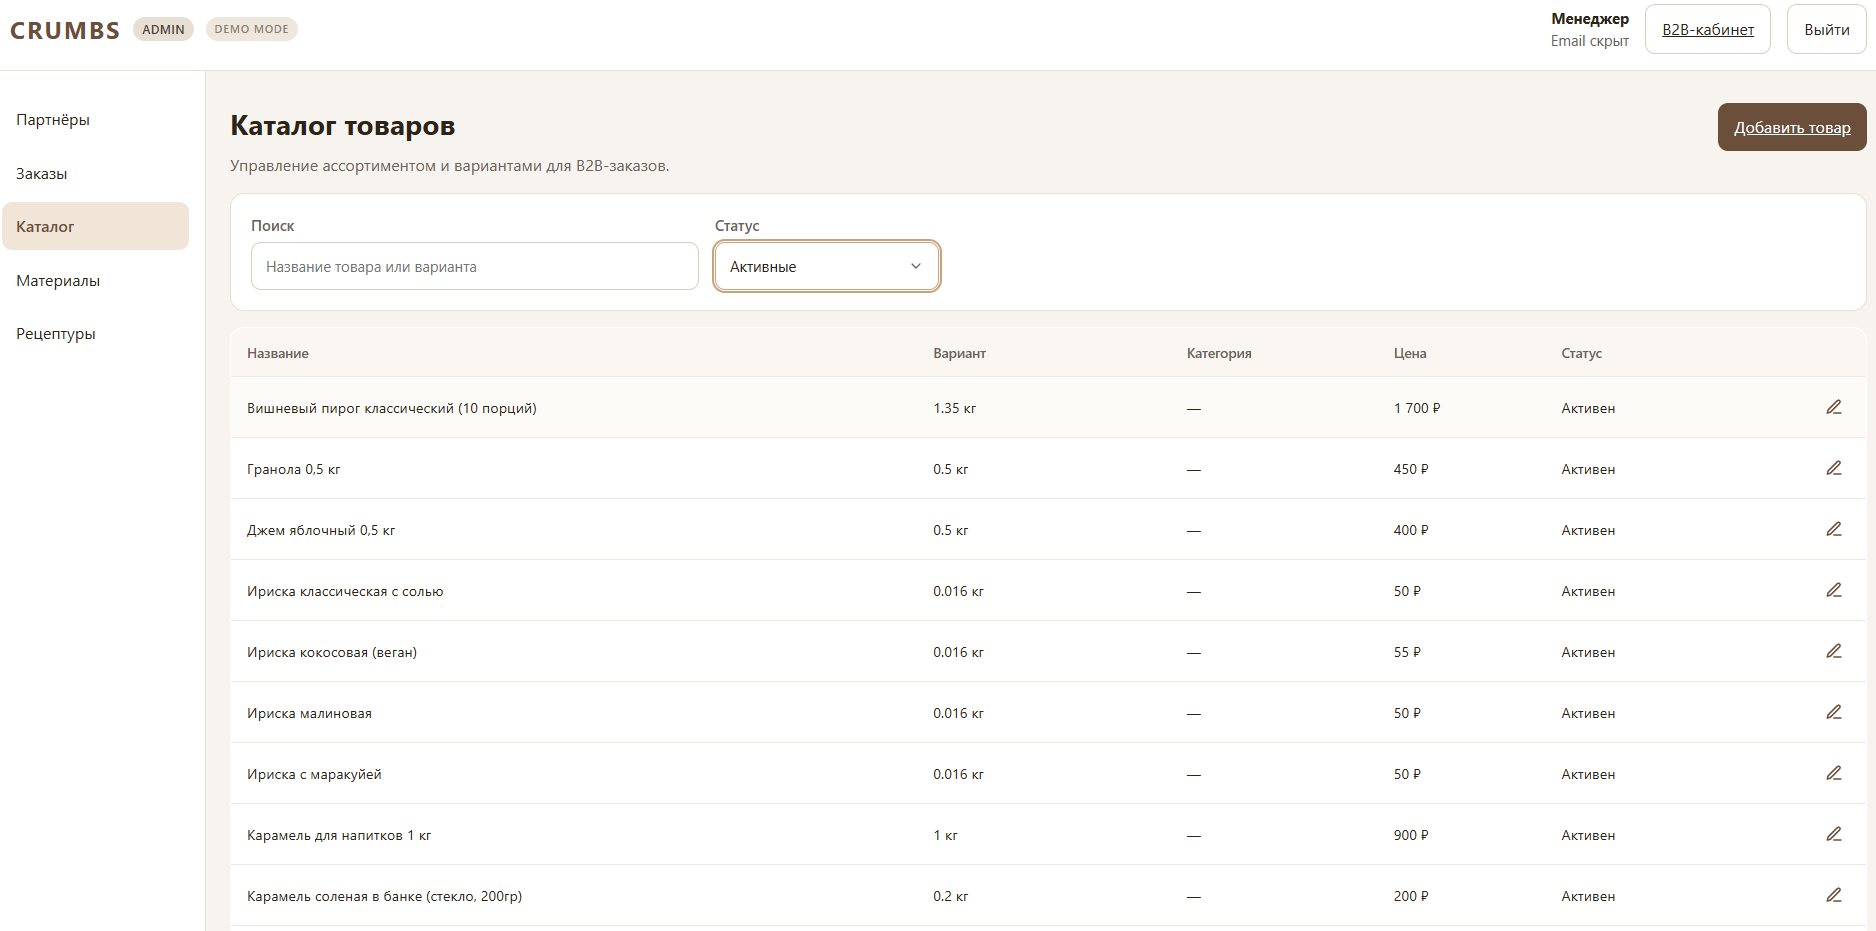Click the pencil icon for Карамель соленая в банке
1876x931 pixels.
(x=1833, y=895)
